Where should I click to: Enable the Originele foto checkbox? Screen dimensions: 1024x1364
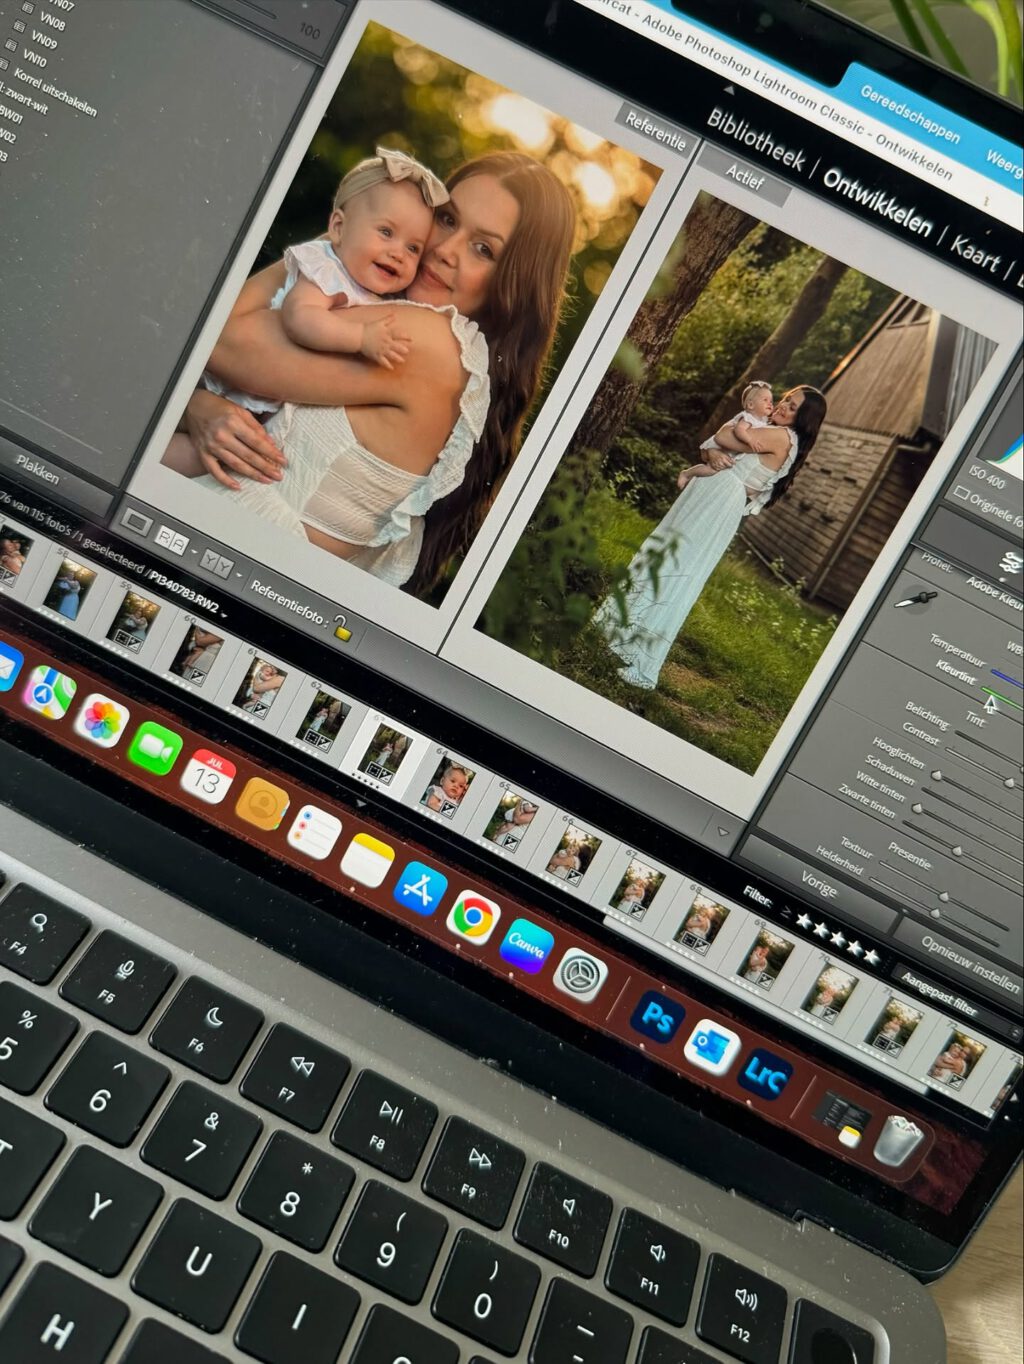[x=962, y=493]
